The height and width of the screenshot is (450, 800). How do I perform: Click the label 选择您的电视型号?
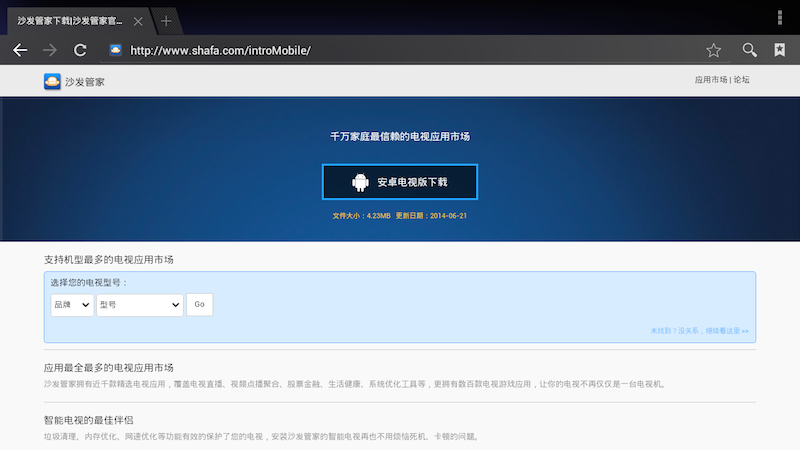(x=89, y=283)
